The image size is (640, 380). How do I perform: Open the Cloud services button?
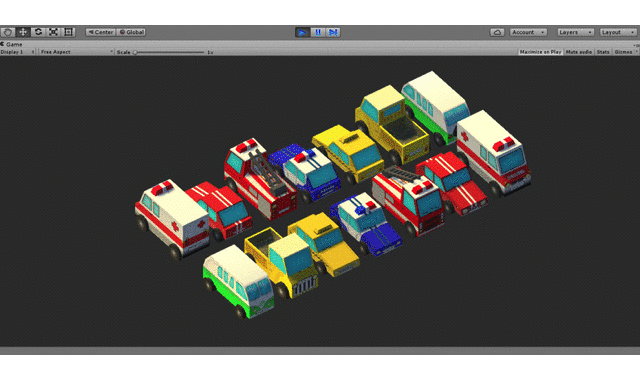[497, 32]
